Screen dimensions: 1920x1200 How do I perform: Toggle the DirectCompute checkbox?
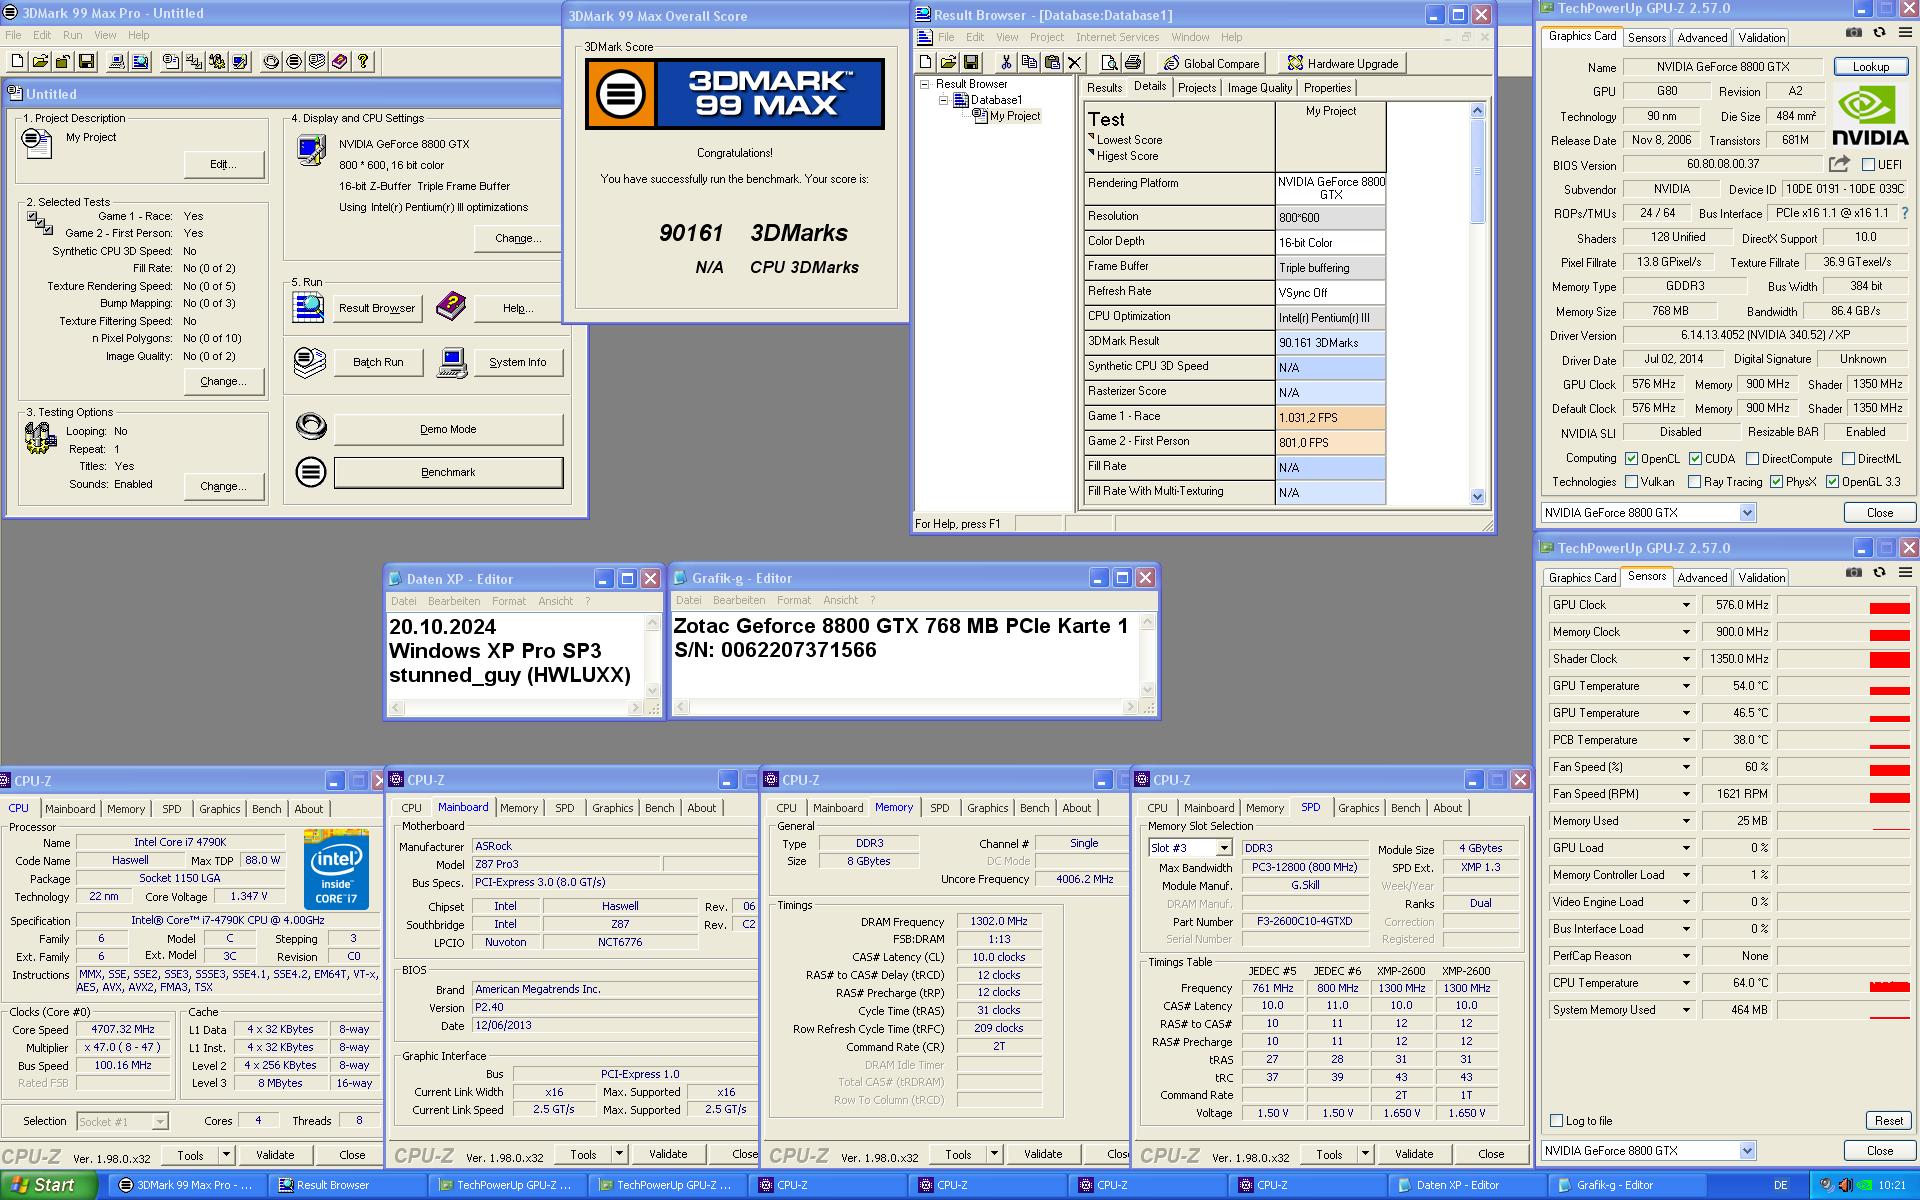(1752, 459)
